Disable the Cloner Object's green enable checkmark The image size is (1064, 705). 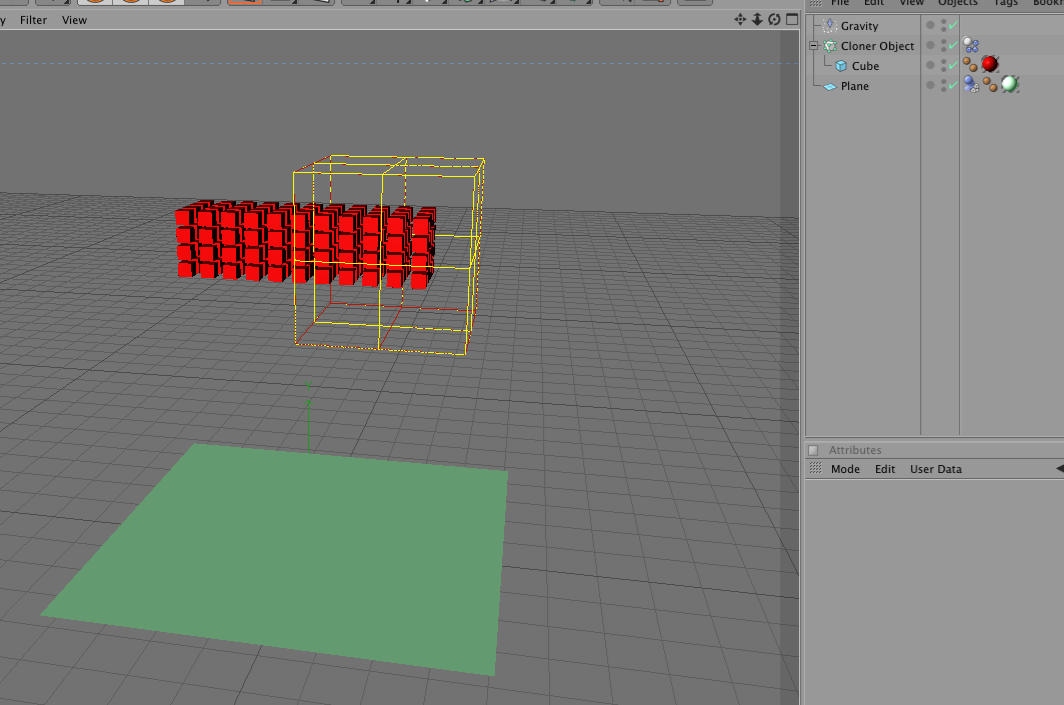click(953, 45)
